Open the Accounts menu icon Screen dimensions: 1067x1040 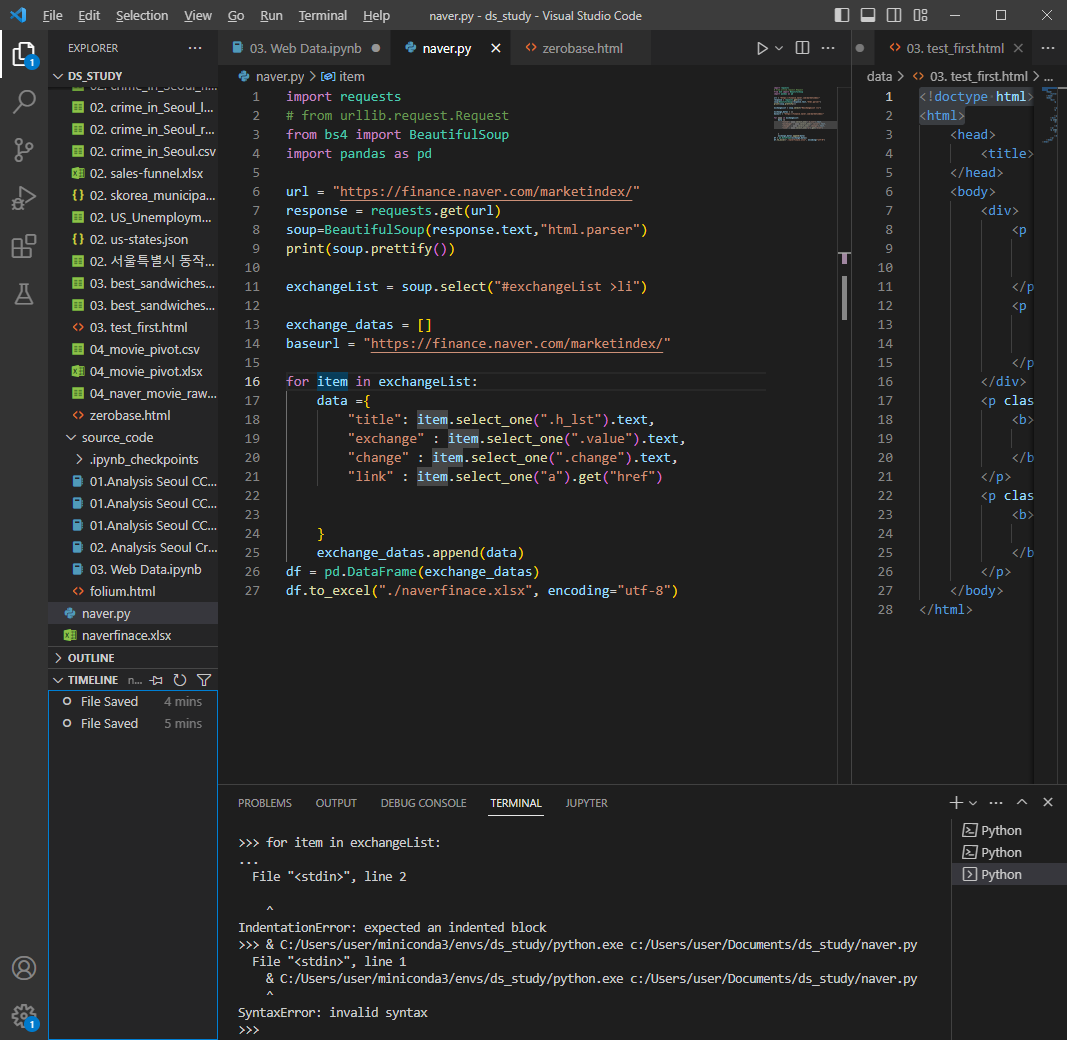click(24, 968)
